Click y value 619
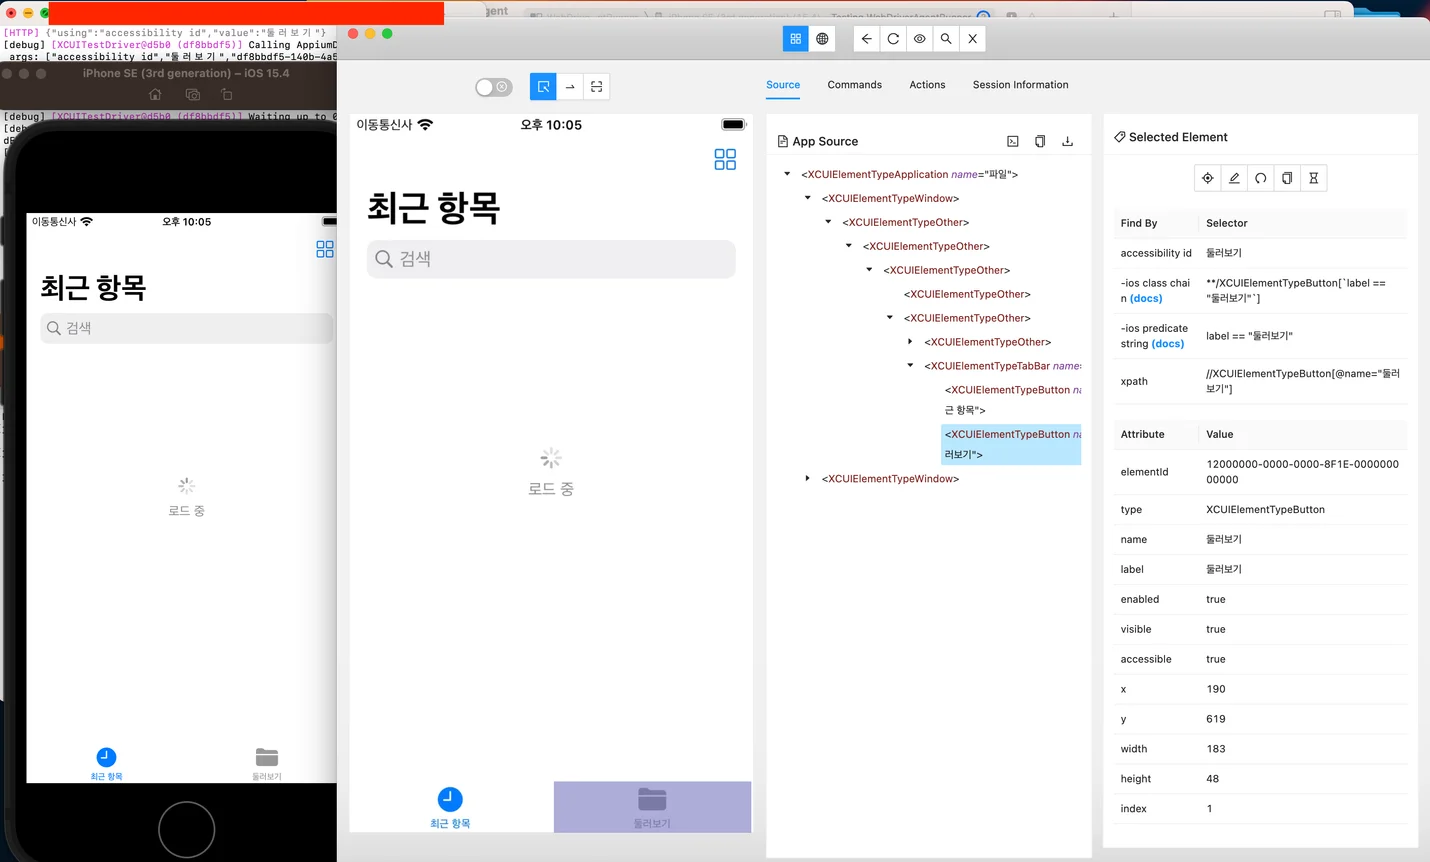The image size is (1430, 862). pos(1216,719)
